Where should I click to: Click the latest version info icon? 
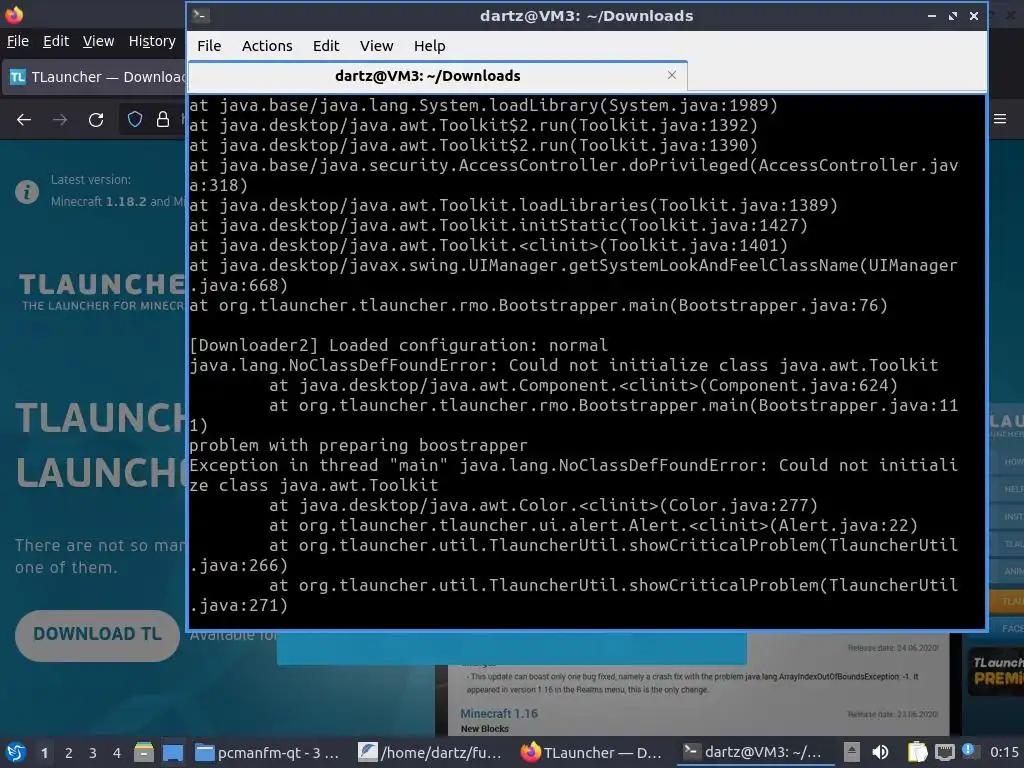tap(27, 191)
